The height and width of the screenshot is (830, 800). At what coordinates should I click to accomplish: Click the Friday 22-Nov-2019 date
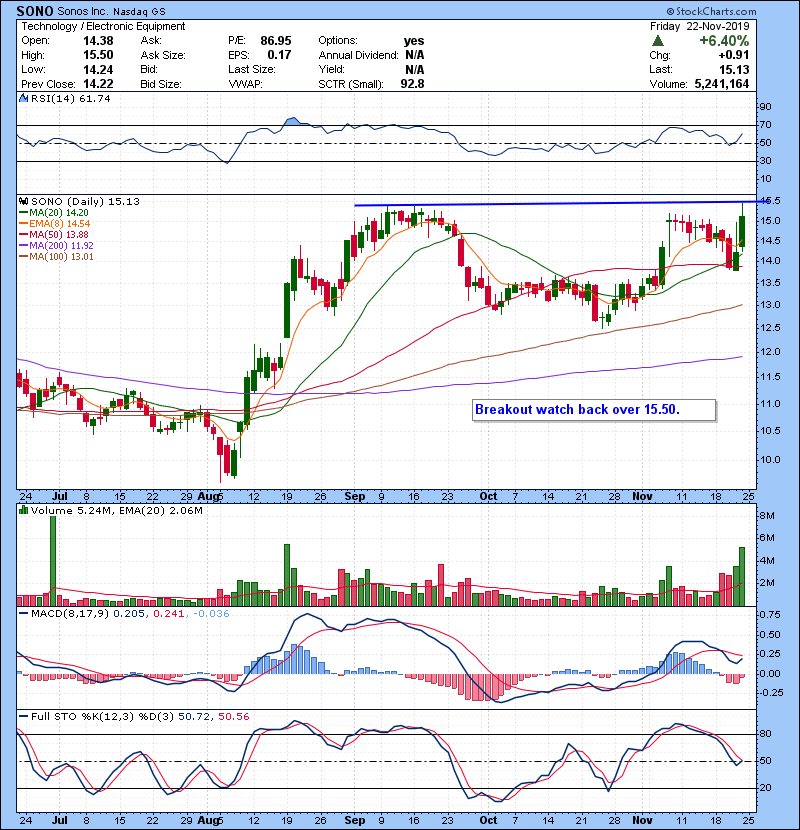tap(700, 26)
